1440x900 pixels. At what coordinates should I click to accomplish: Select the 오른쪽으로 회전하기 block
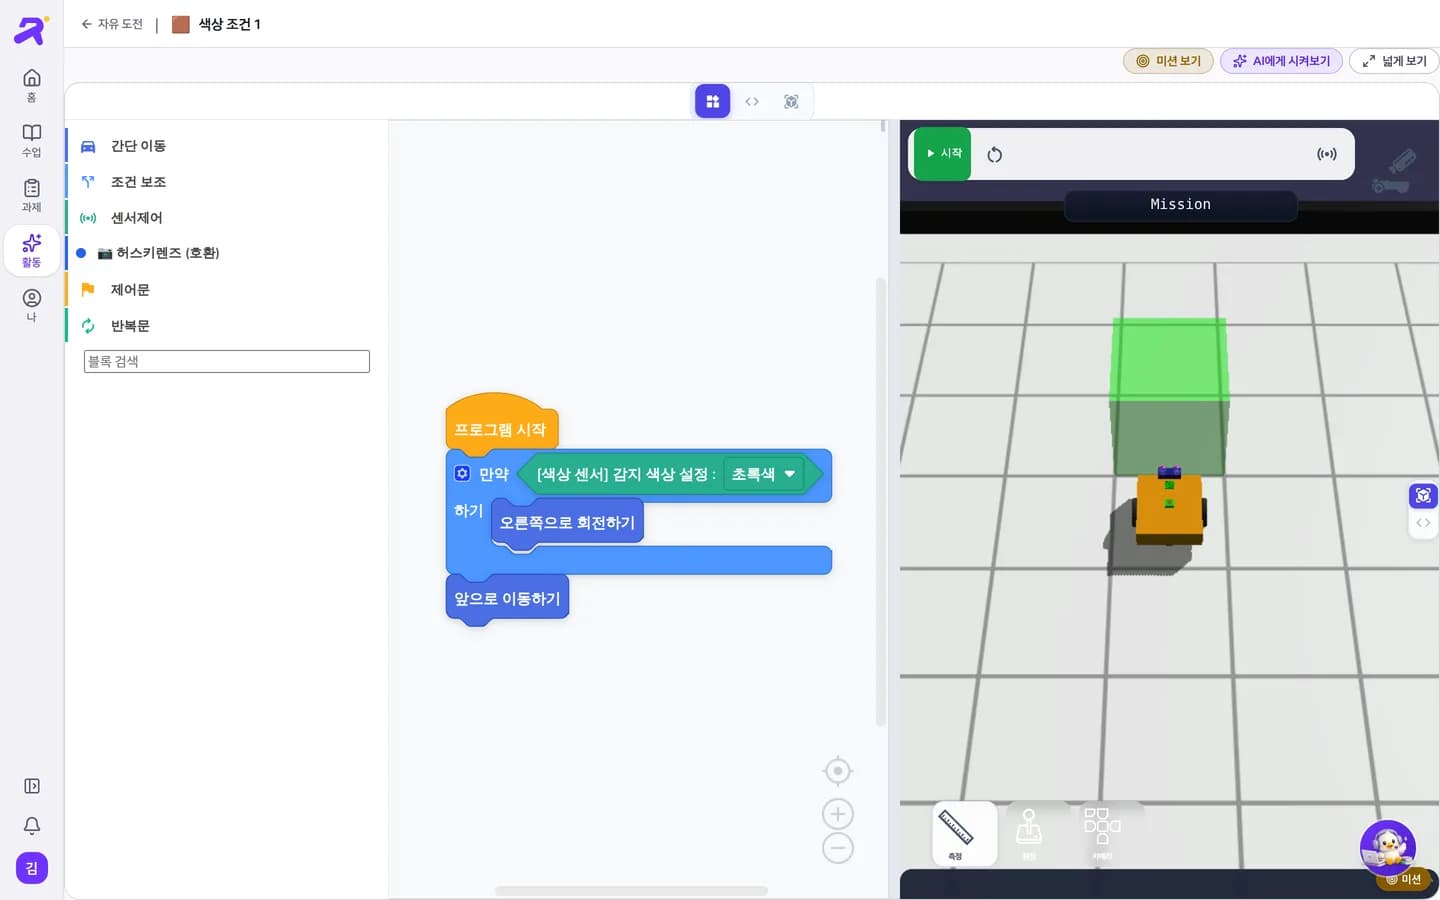(x=567, y=523)
